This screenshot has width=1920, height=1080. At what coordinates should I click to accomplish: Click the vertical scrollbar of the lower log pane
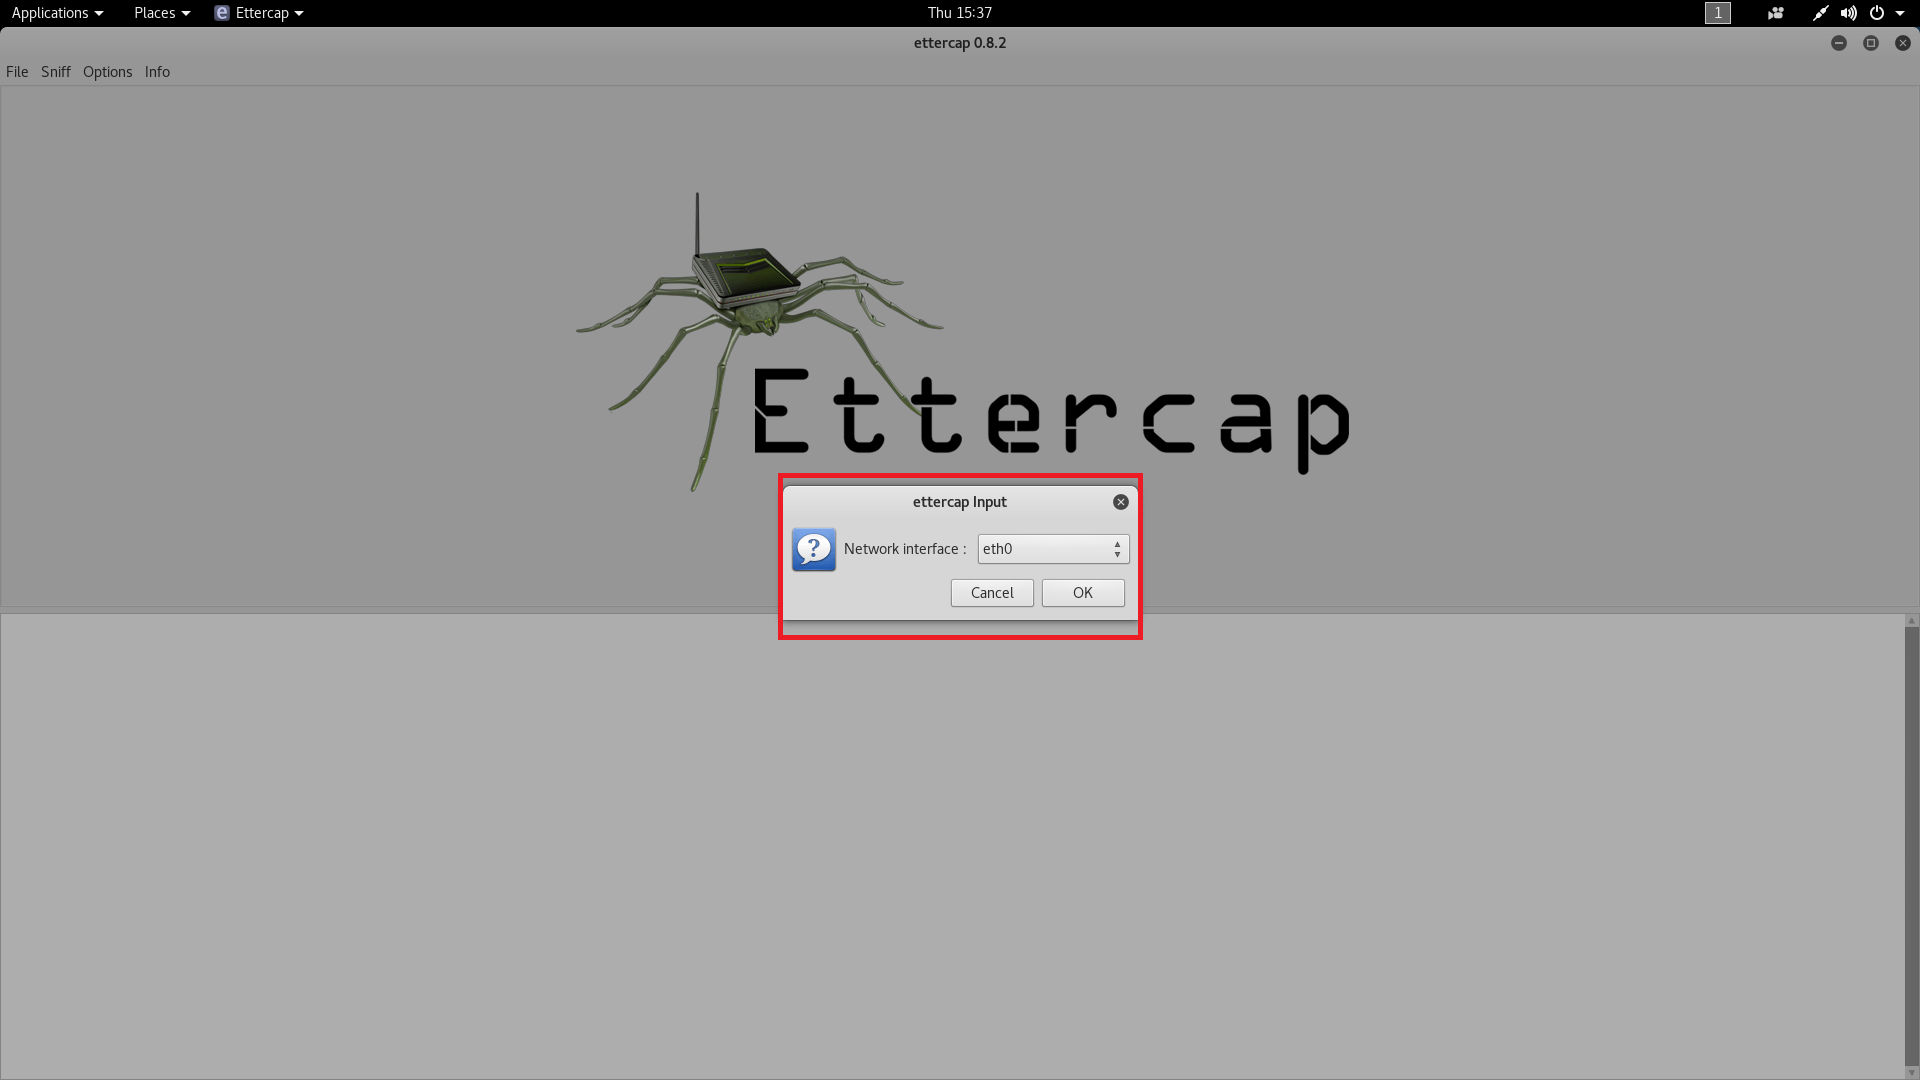click(x=1912, y=846)
